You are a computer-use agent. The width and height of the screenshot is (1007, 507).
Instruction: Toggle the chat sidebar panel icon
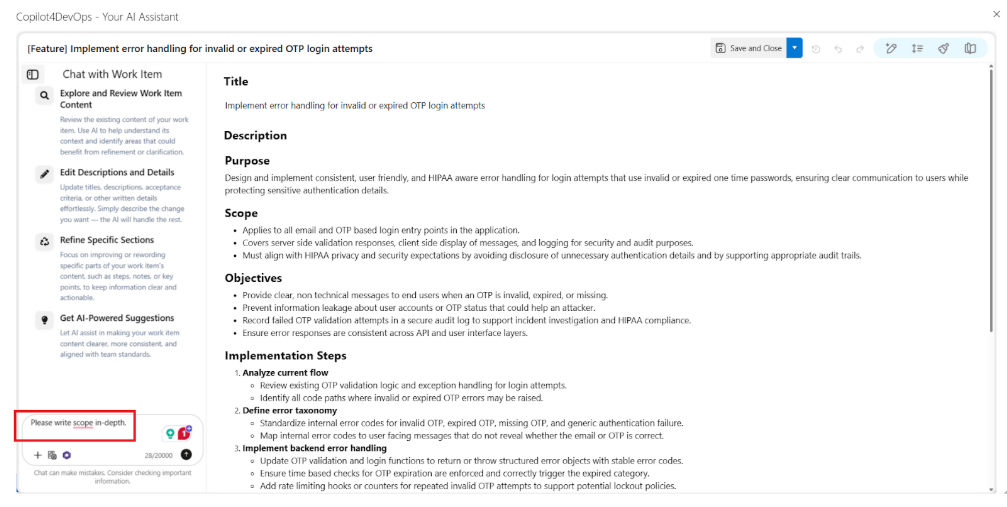(x=33, y=74)
